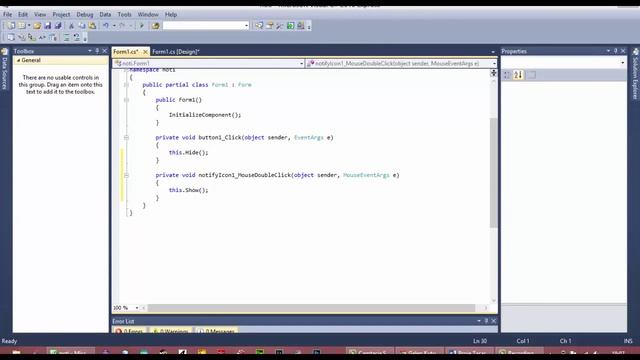Click the Start Page toolbar icon
The height and width of the screenshot is (360, 640).
tap(290, 26)
